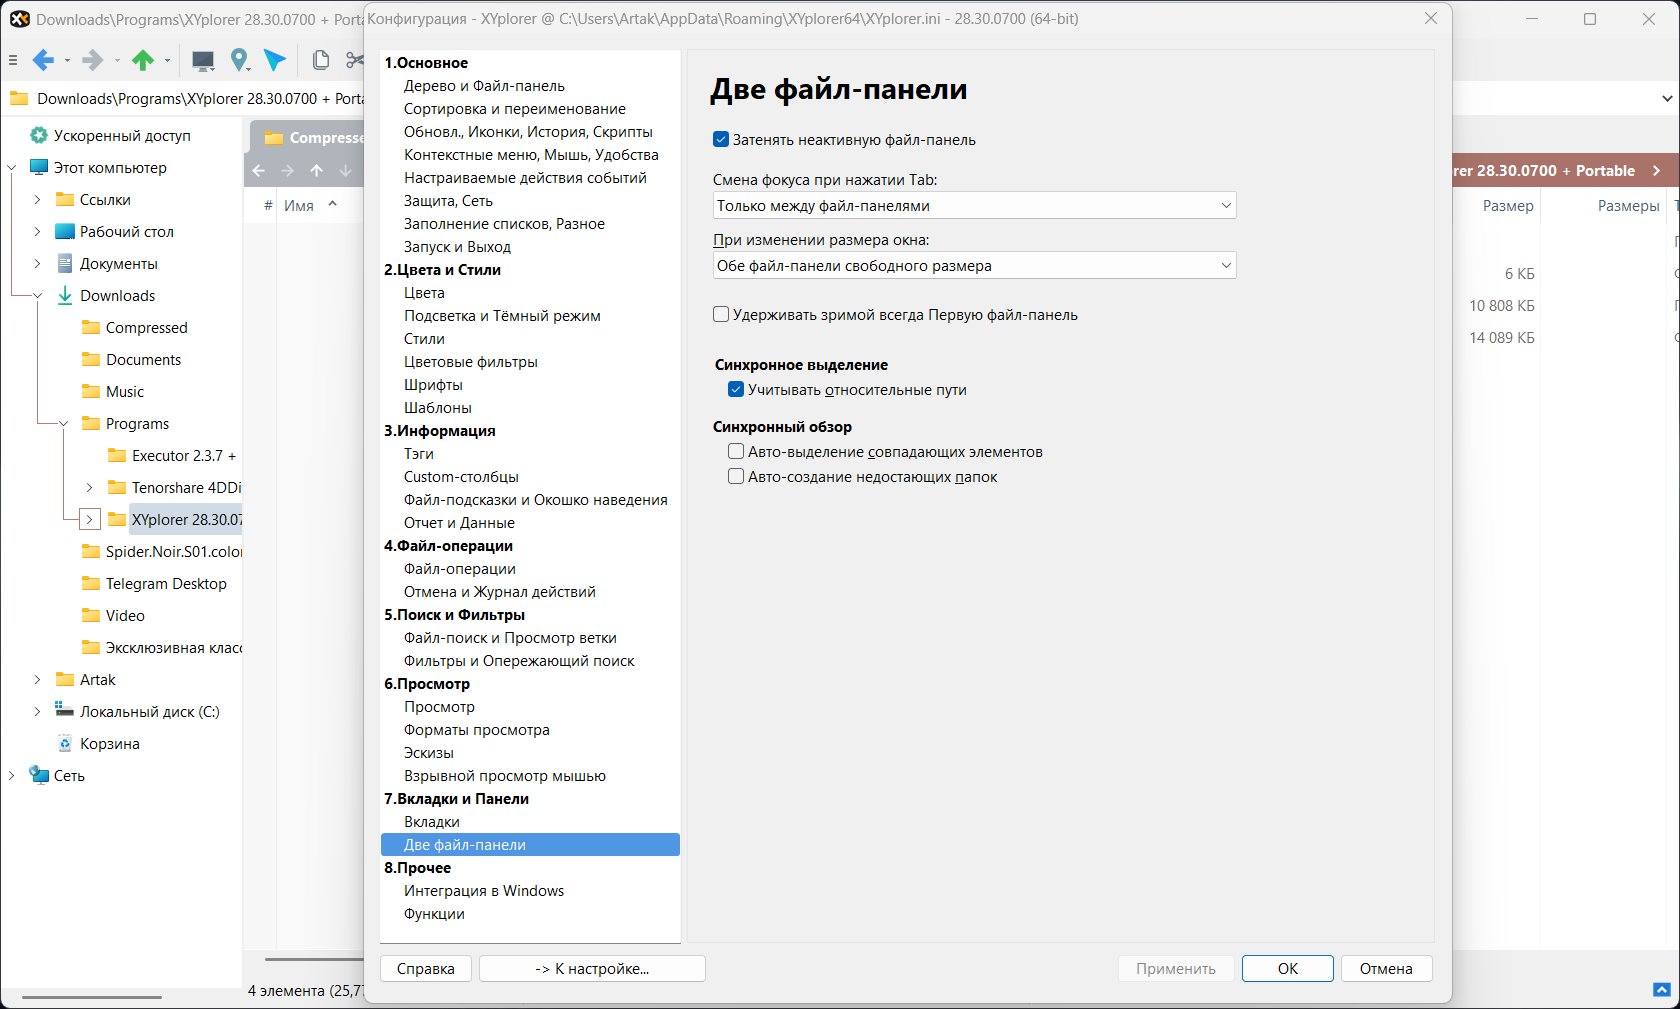The image size is (1680, 1009).
Task: Enable Удерживать зримой всегда Первую файл-панель
Action: click(721, 315)
